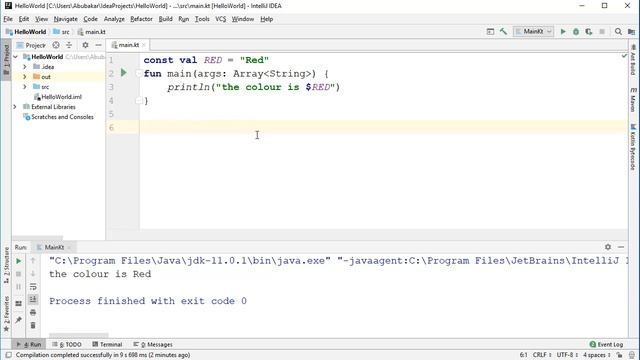Collapse all in the Project panel header
640x360 pixels.
[69, 45]
